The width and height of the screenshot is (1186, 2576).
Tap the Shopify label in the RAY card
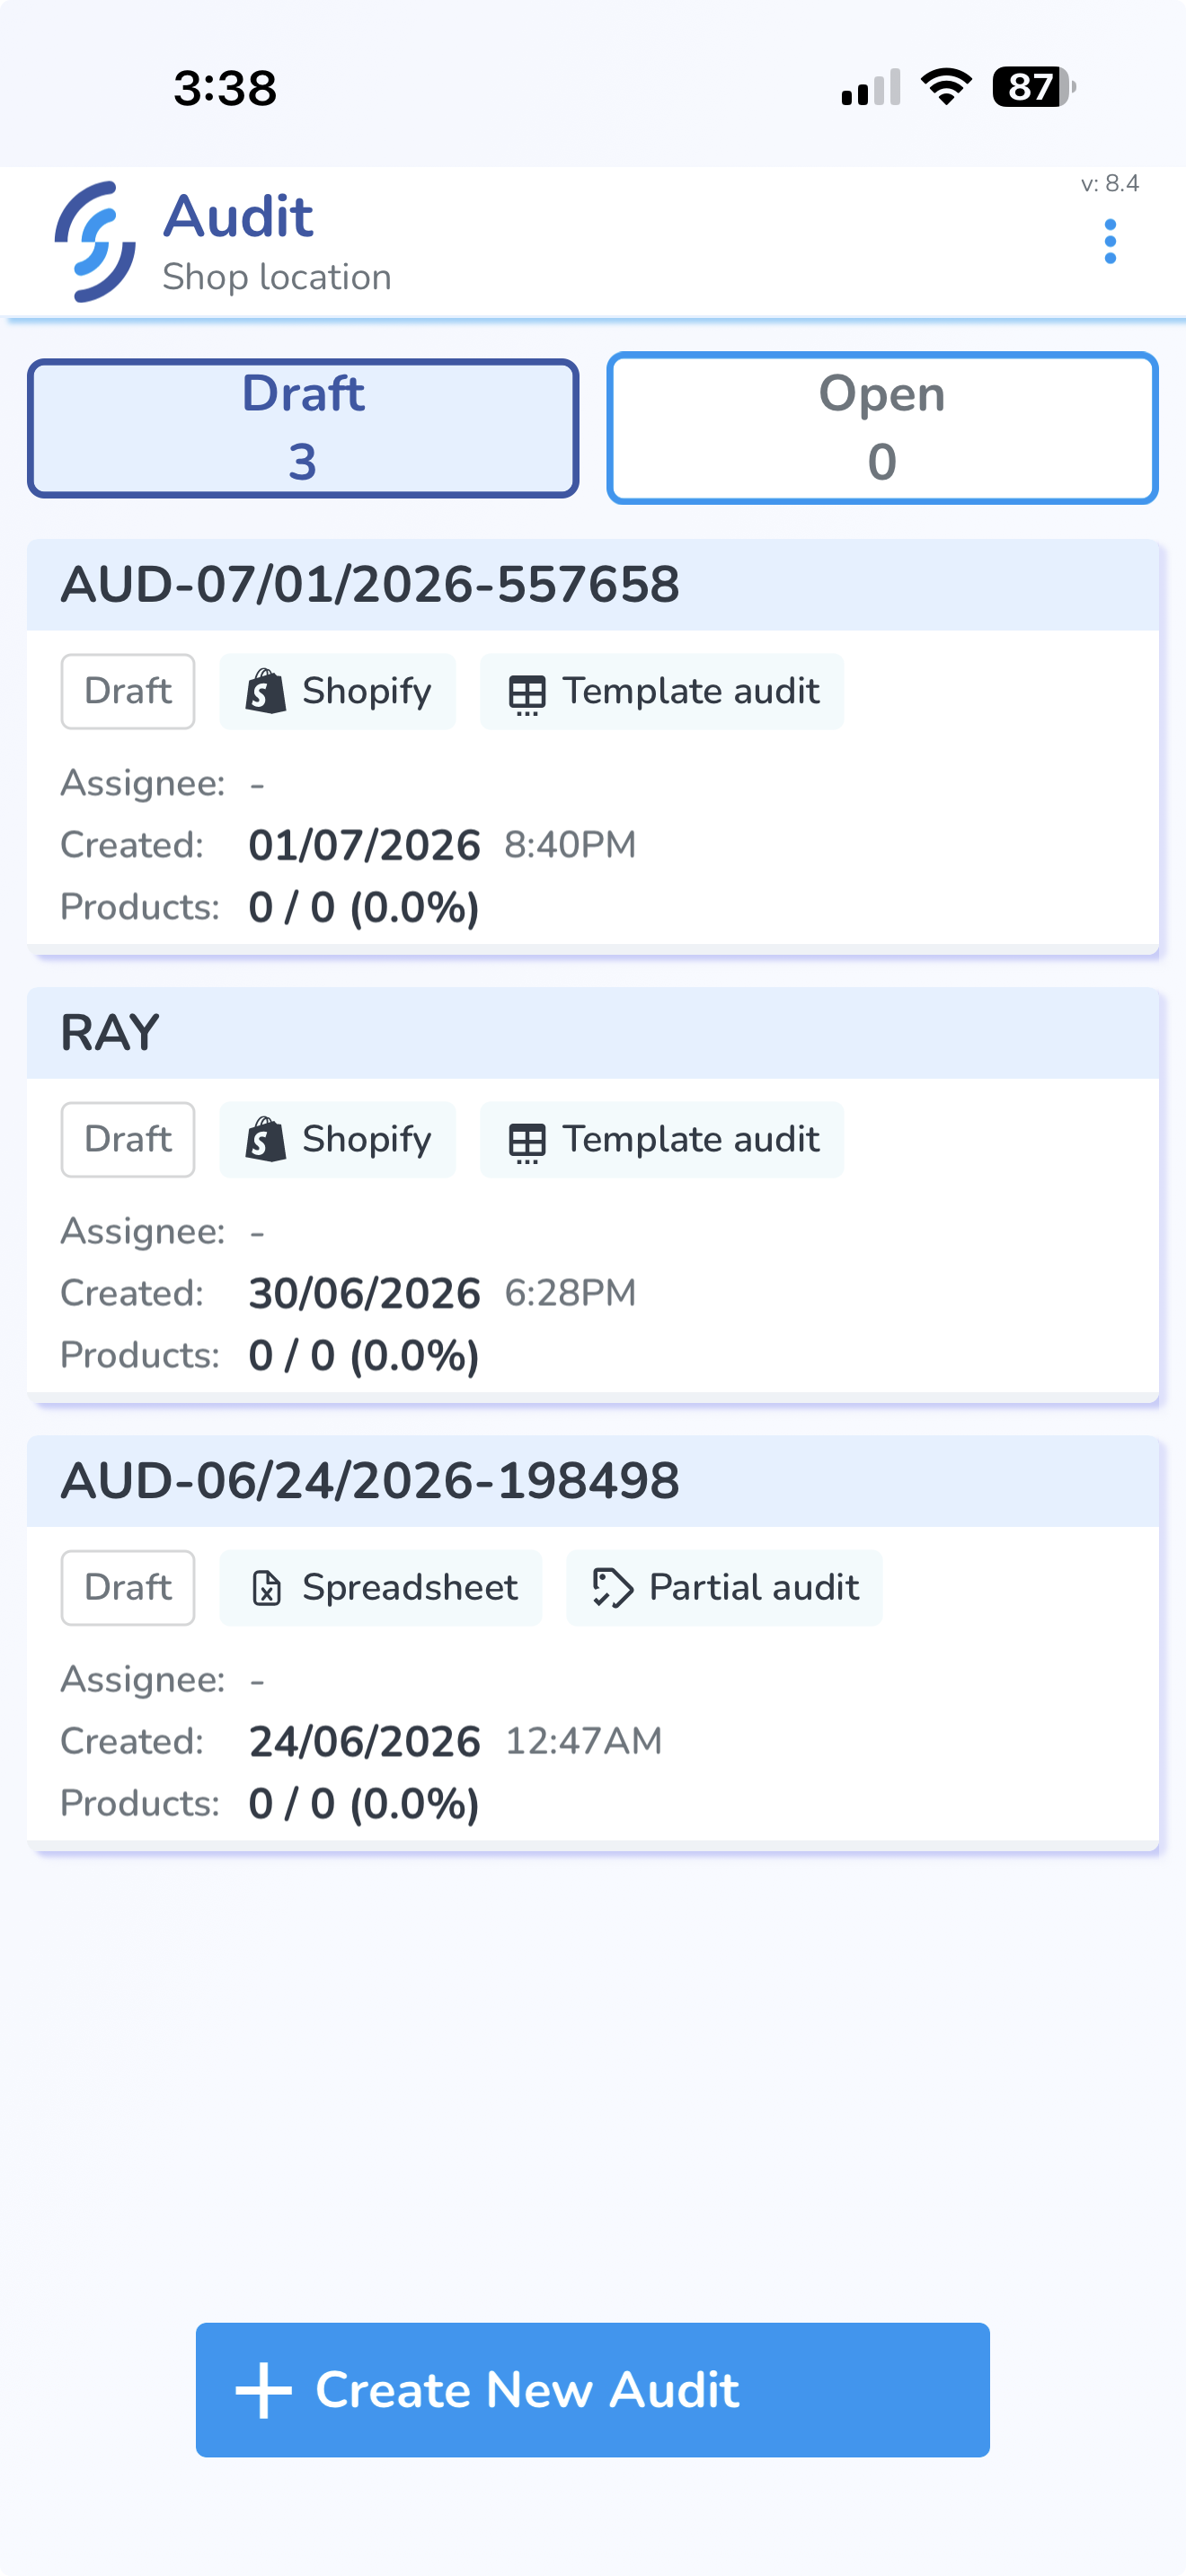point(367,1139)
